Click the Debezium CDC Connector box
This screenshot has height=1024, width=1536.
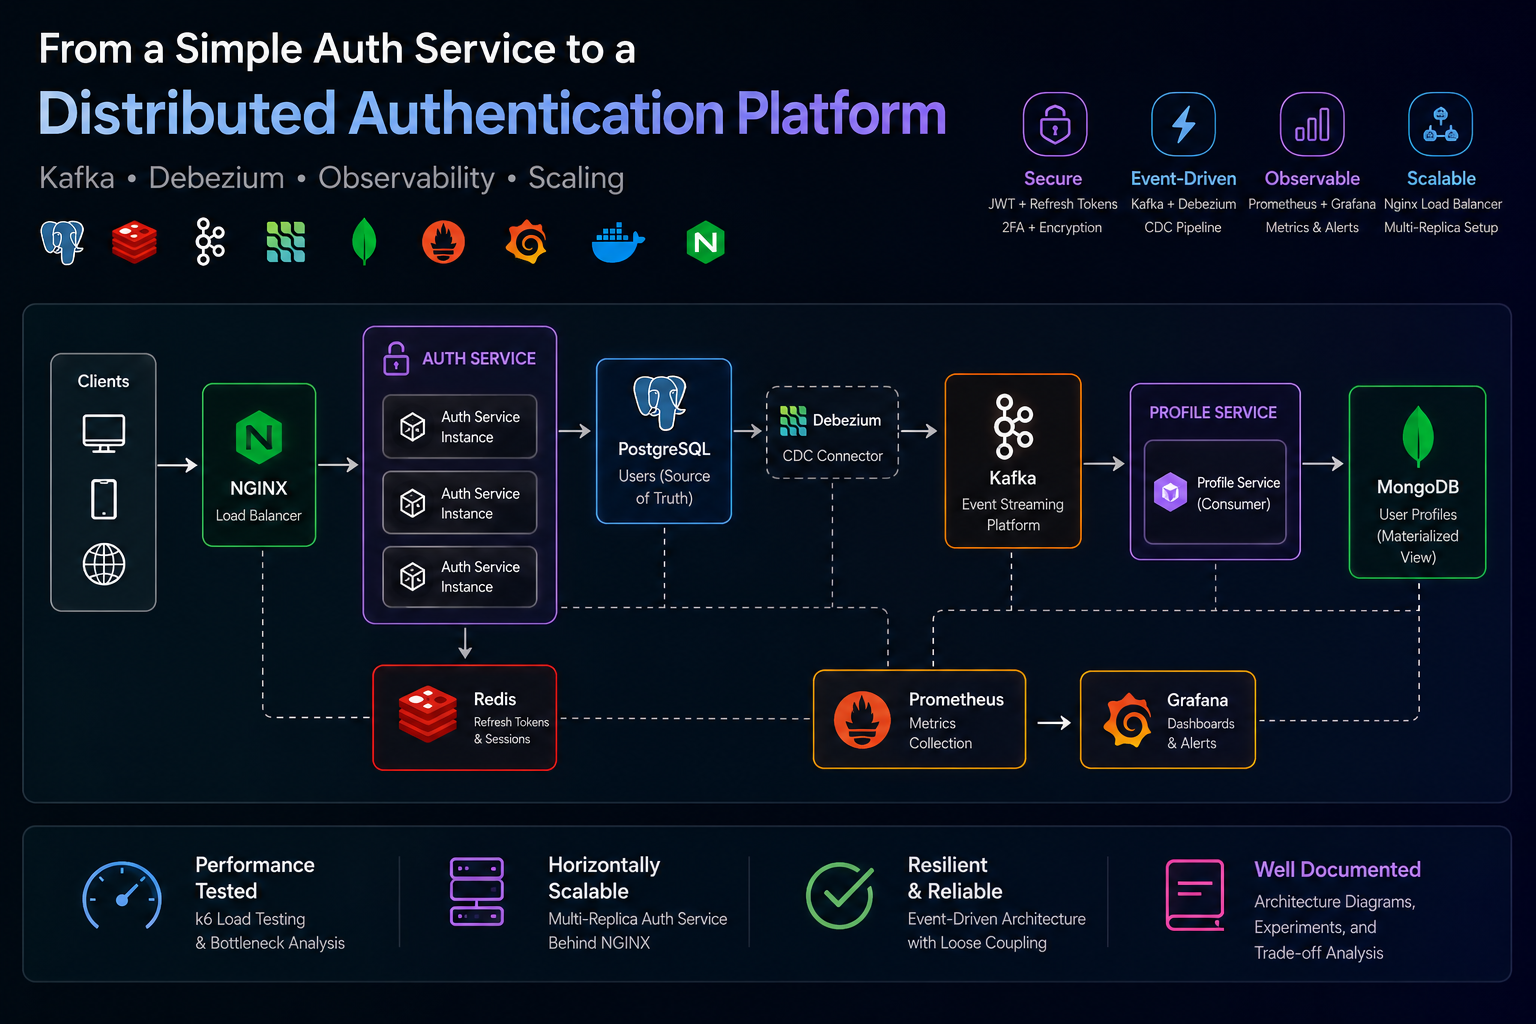pos(832,432)
